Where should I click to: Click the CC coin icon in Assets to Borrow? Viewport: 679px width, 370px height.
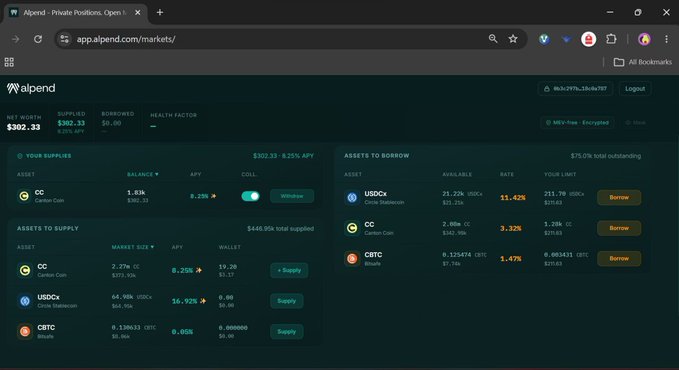352,228
